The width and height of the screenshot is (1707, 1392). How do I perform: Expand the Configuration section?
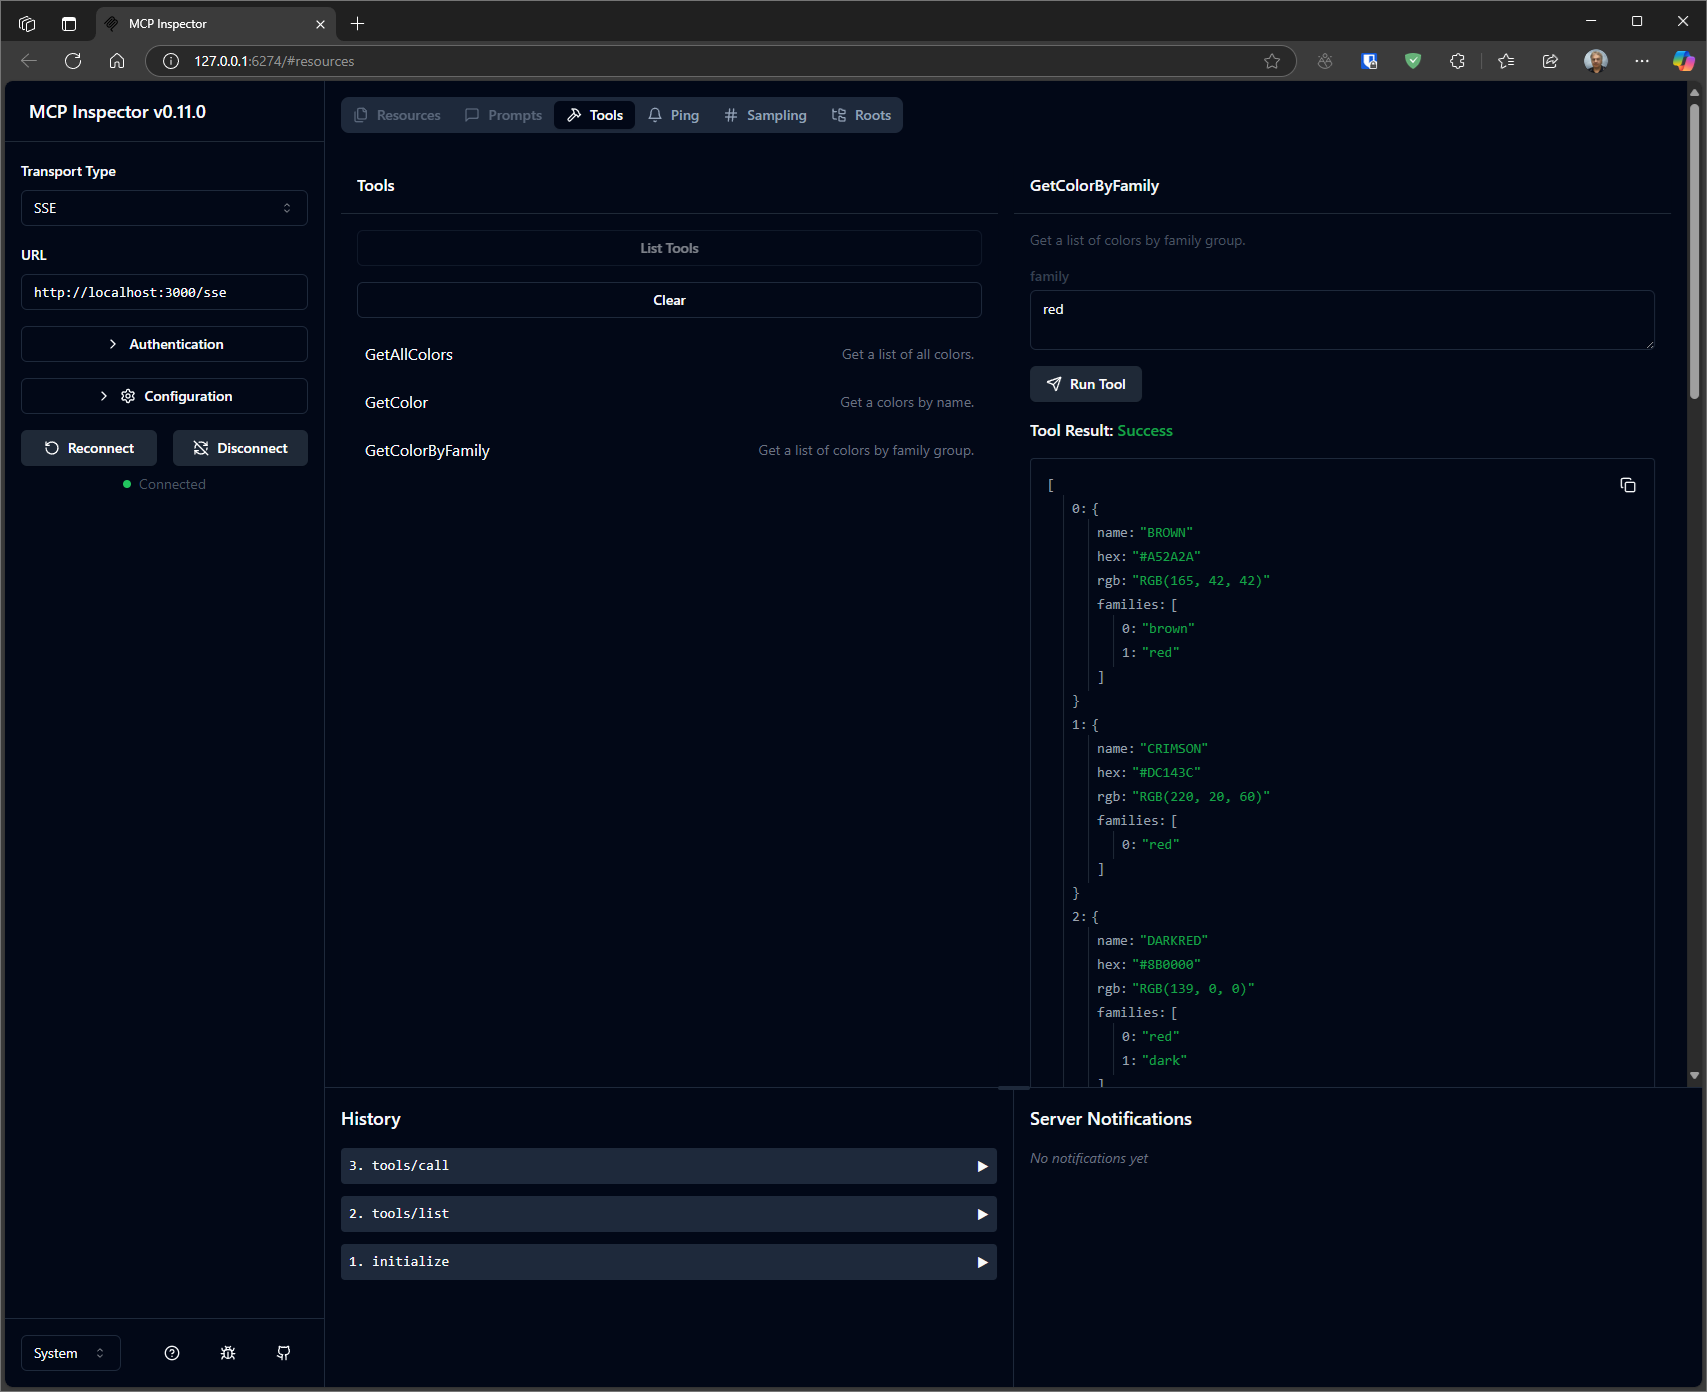(x=164, y=396)
